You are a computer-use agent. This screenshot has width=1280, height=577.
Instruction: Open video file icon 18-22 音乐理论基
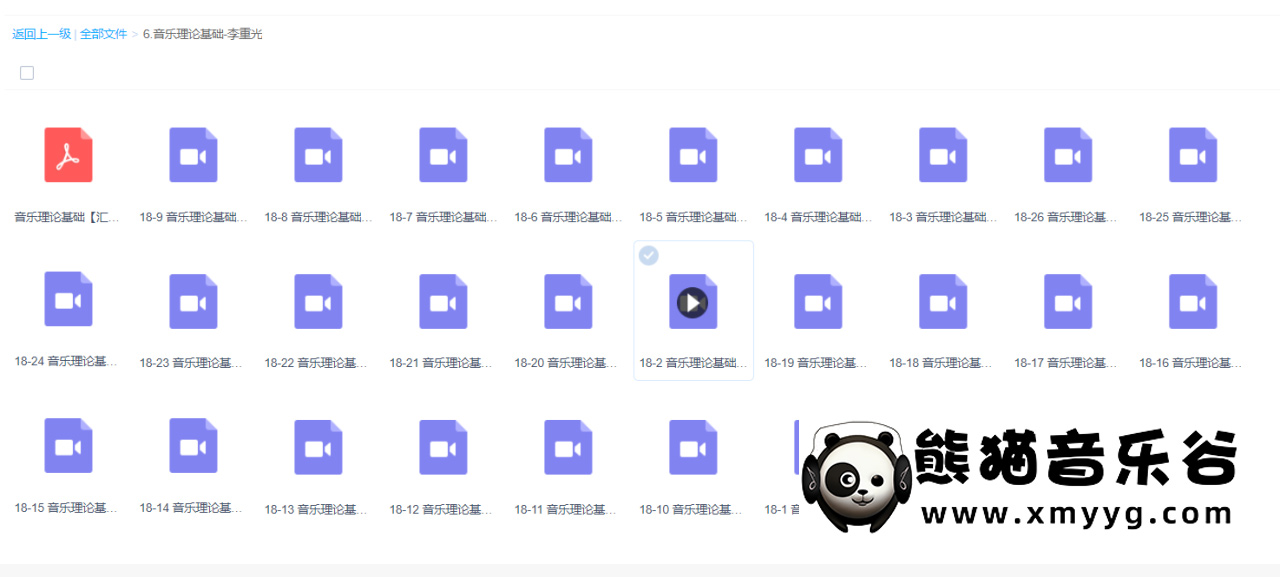318,301
